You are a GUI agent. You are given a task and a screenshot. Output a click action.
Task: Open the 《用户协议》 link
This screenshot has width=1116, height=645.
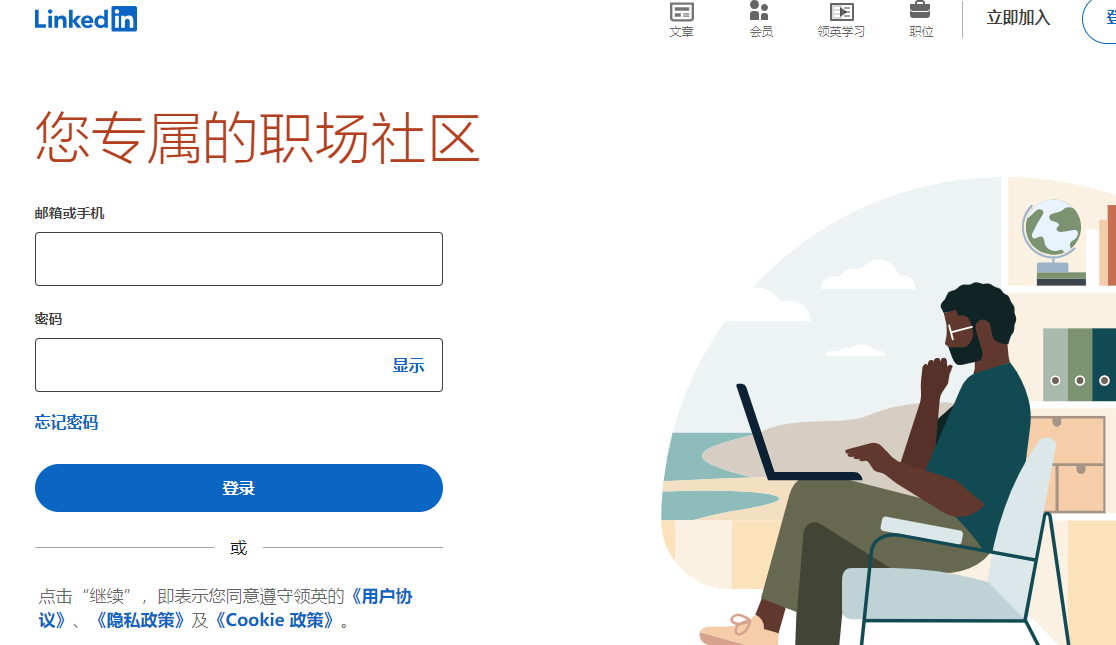coord(226,608)
